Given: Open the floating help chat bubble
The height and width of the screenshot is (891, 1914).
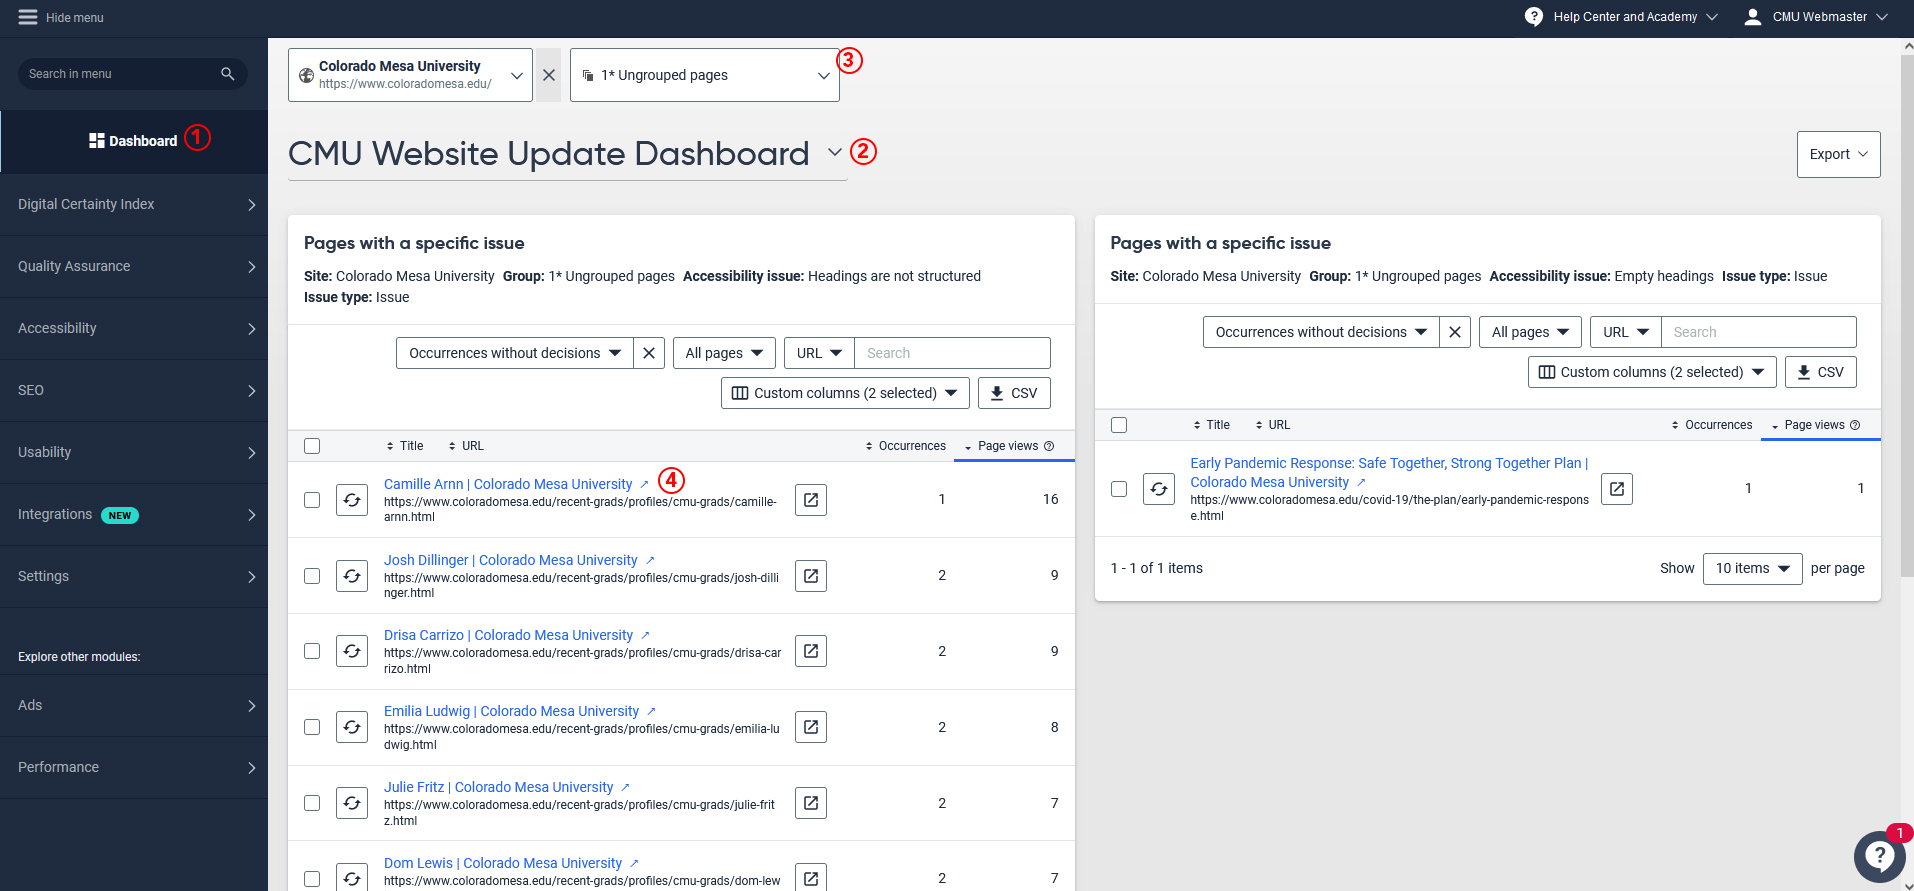Looking at the screenshot, I should [1879, 856].
